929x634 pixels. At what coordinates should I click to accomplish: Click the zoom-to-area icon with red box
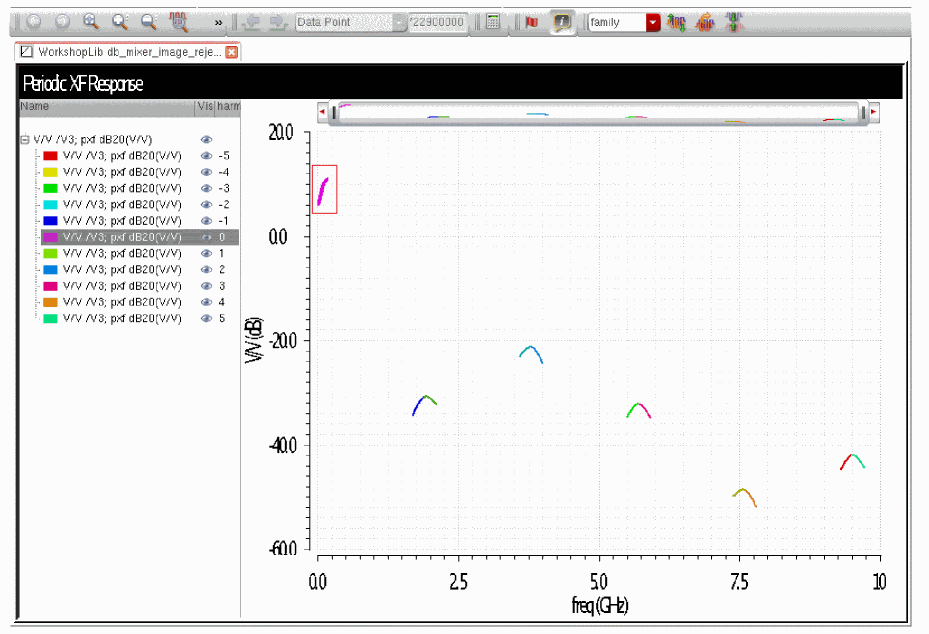178,21
